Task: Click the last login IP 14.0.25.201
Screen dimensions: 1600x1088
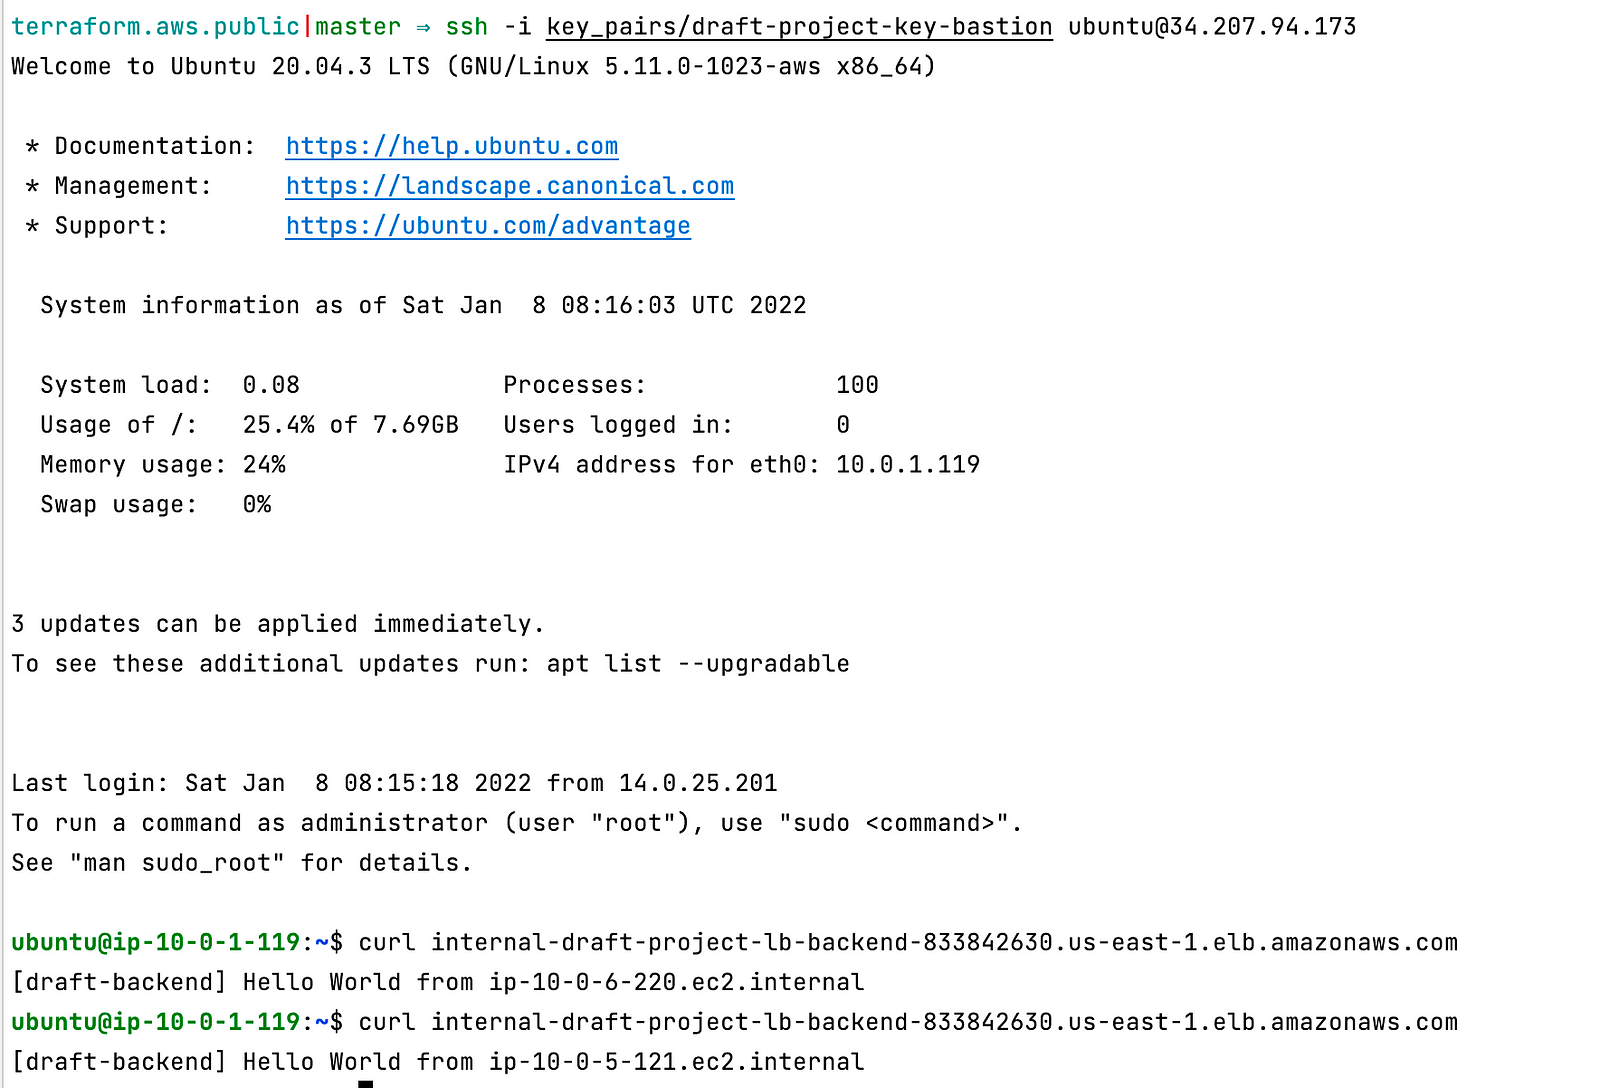Action: [698, 783]
